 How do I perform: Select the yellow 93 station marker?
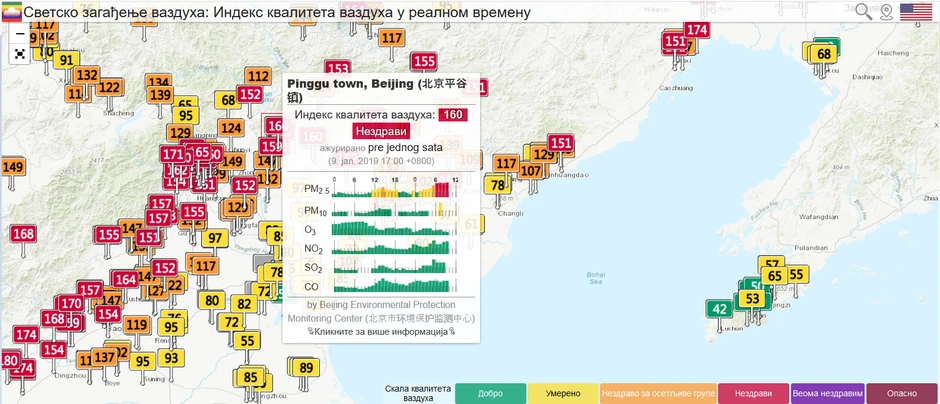click(171, 358)
